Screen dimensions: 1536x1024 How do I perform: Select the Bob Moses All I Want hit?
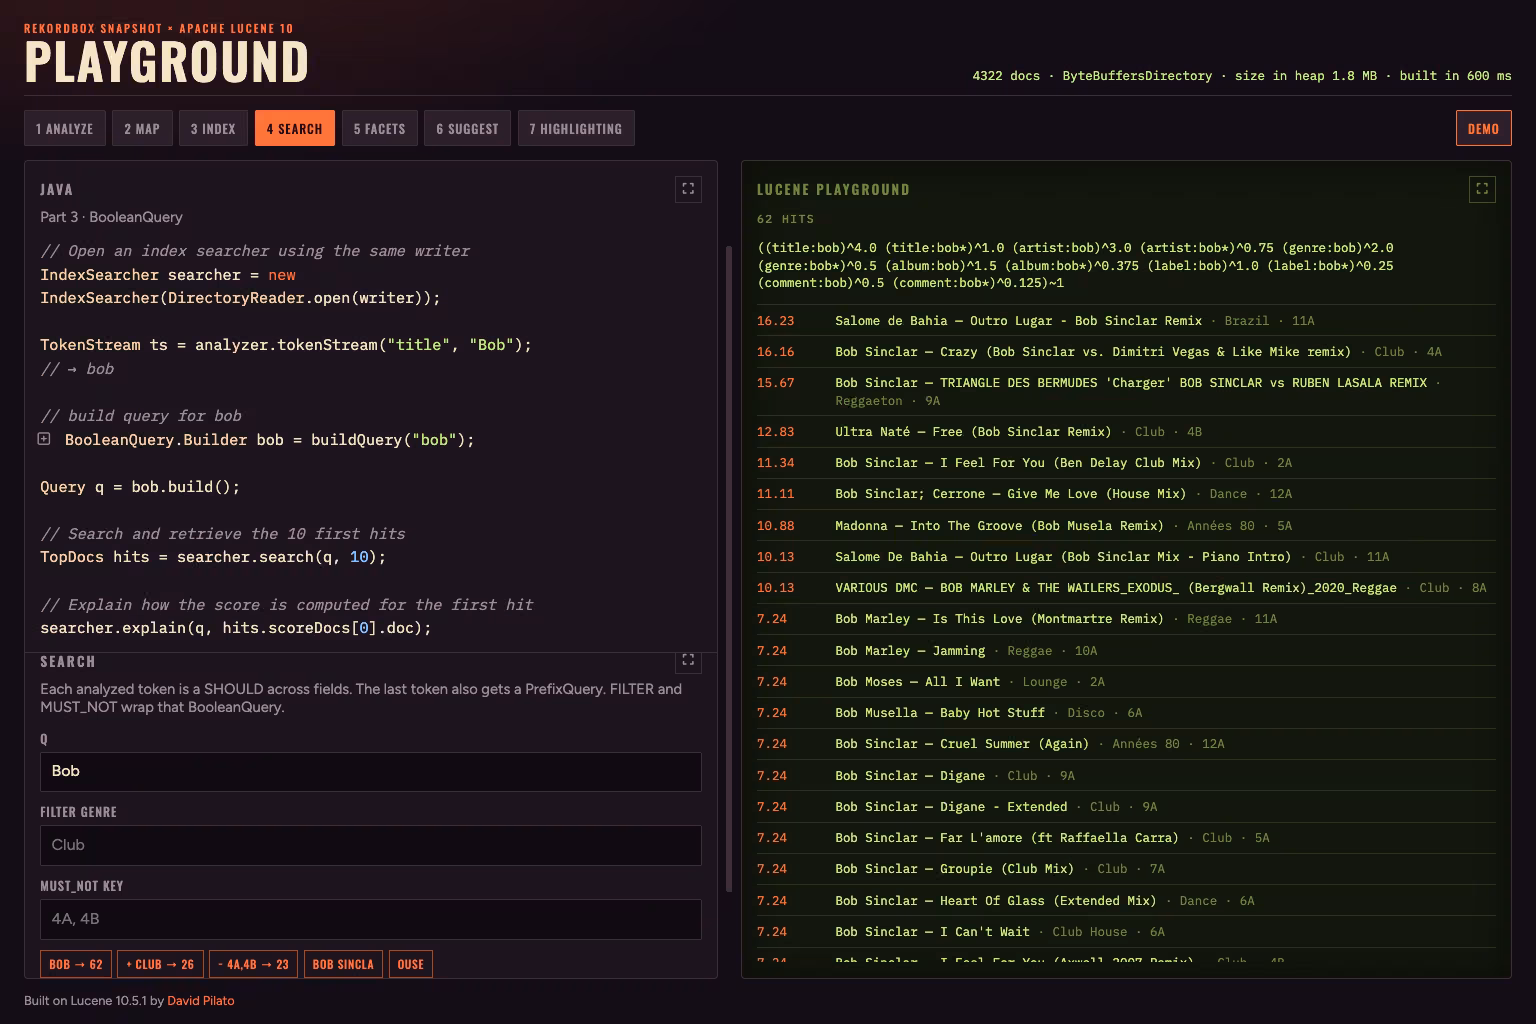pyautogui.click(x=1126, y=682)
